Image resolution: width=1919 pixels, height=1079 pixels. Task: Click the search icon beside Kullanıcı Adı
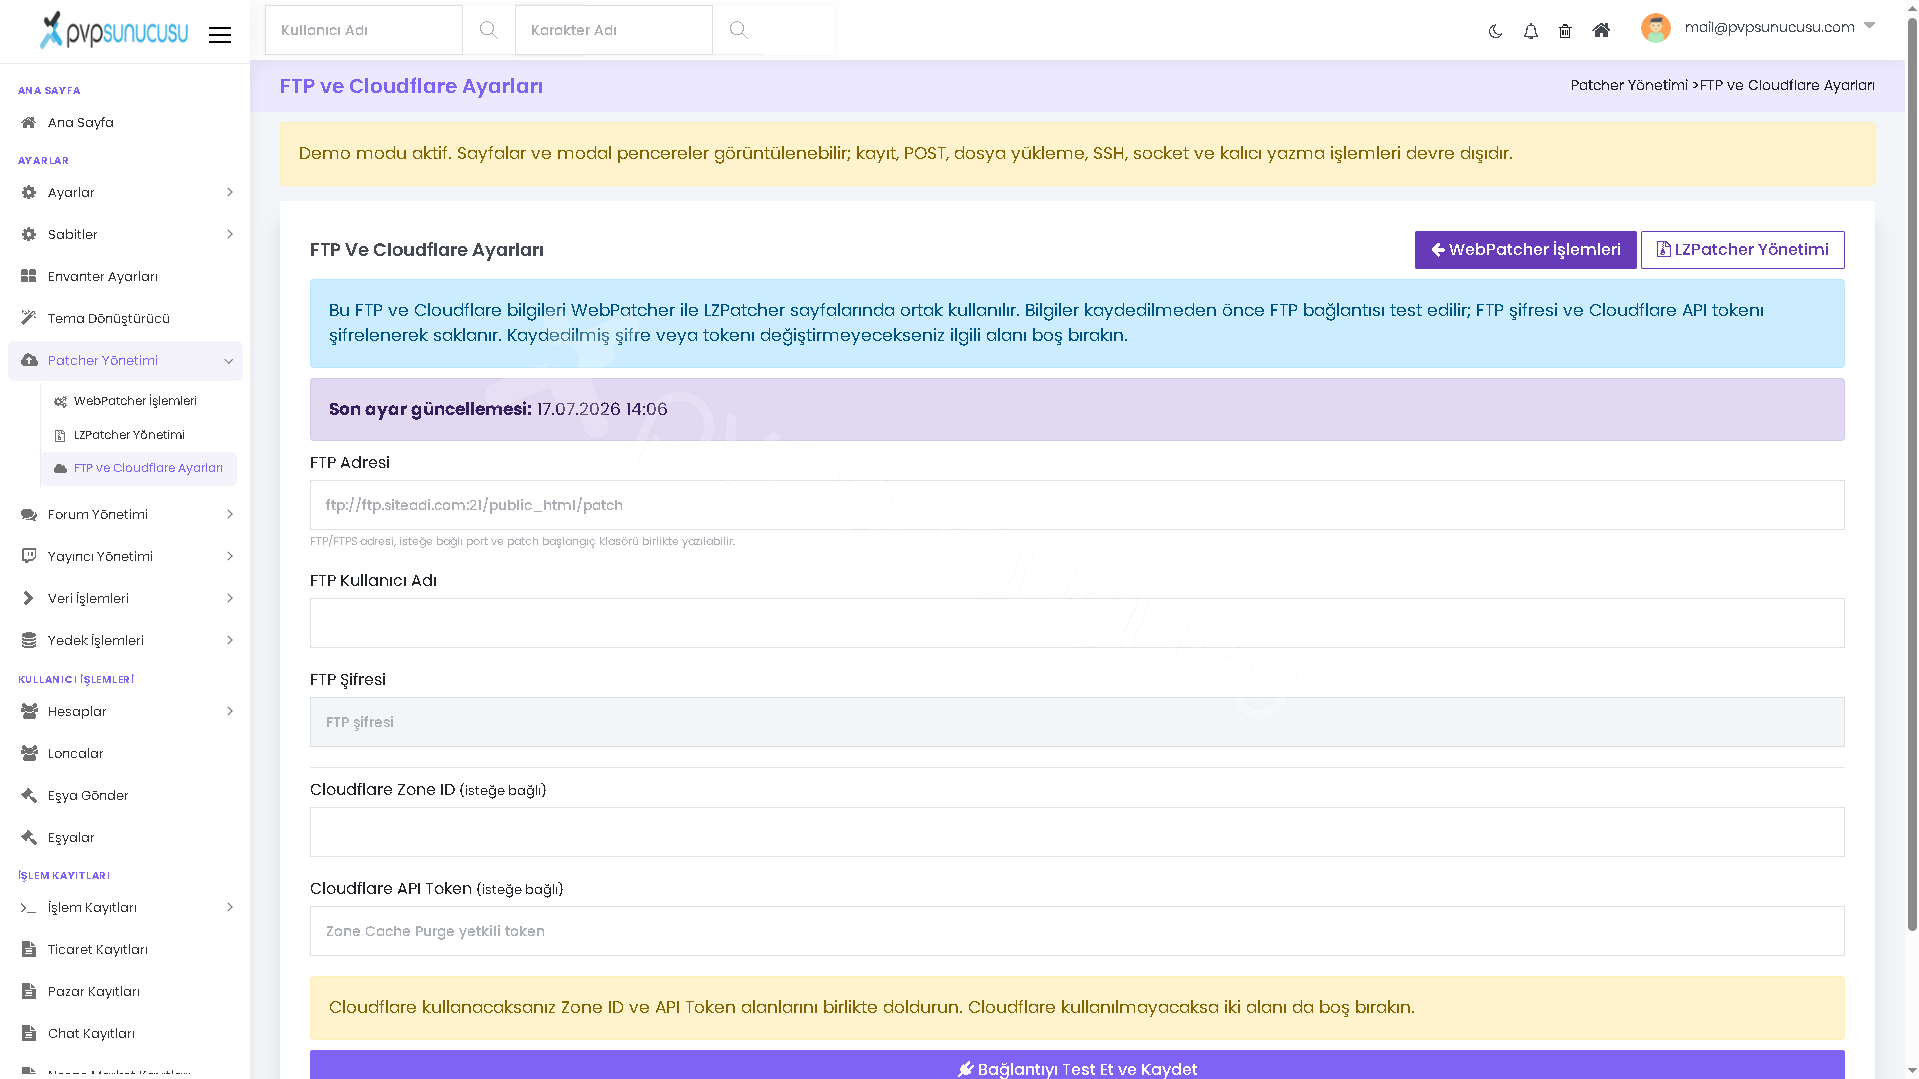(x=488, y=30)
